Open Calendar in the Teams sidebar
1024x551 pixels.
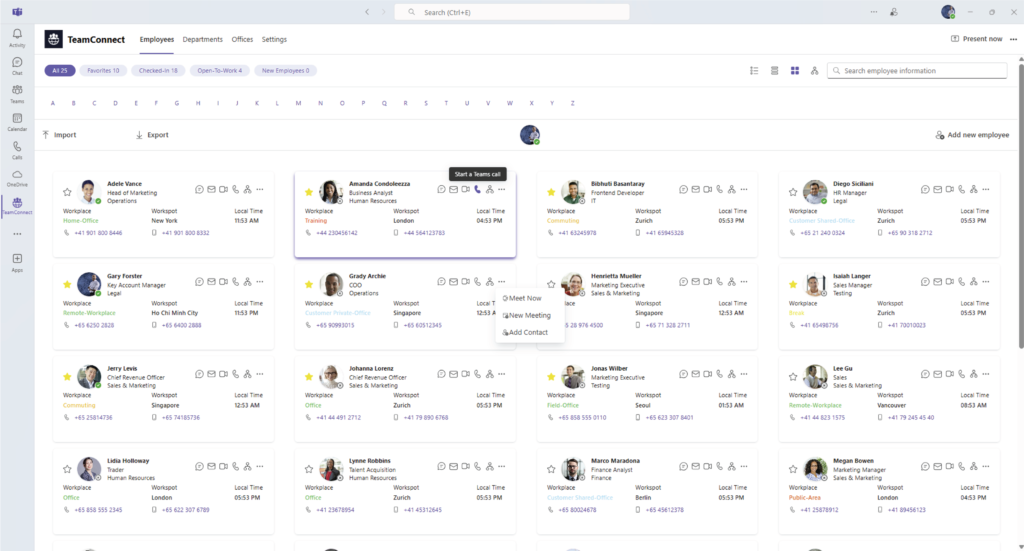click(17, 122)
